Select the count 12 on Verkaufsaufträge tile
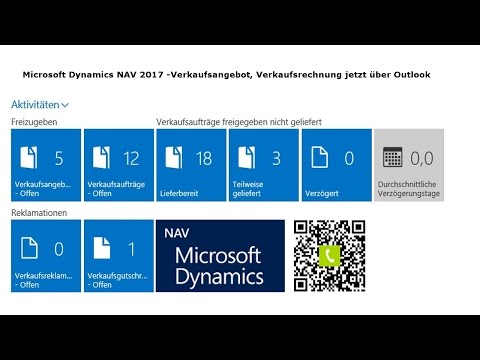This screenshot has height=360, width=480. [x=131, y=158]
